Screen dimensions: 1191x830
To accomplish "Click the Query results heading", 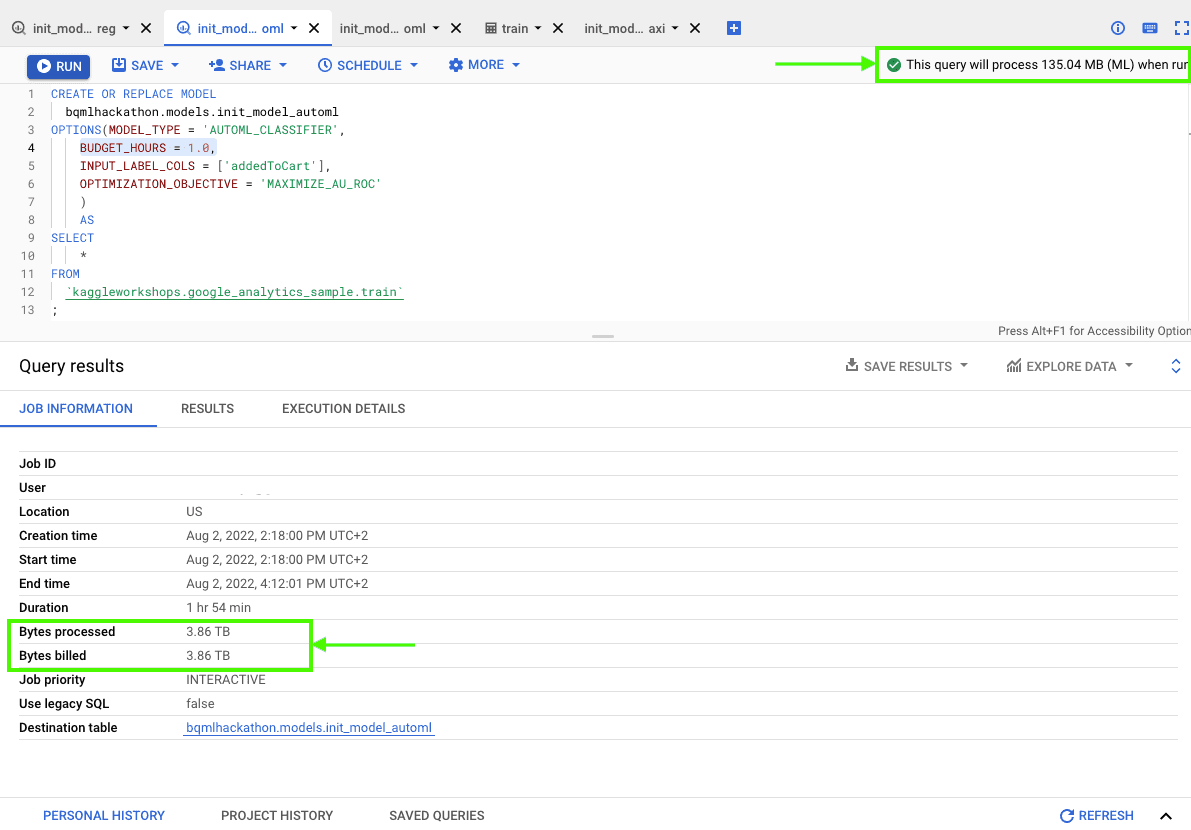I will pos(71,366).
